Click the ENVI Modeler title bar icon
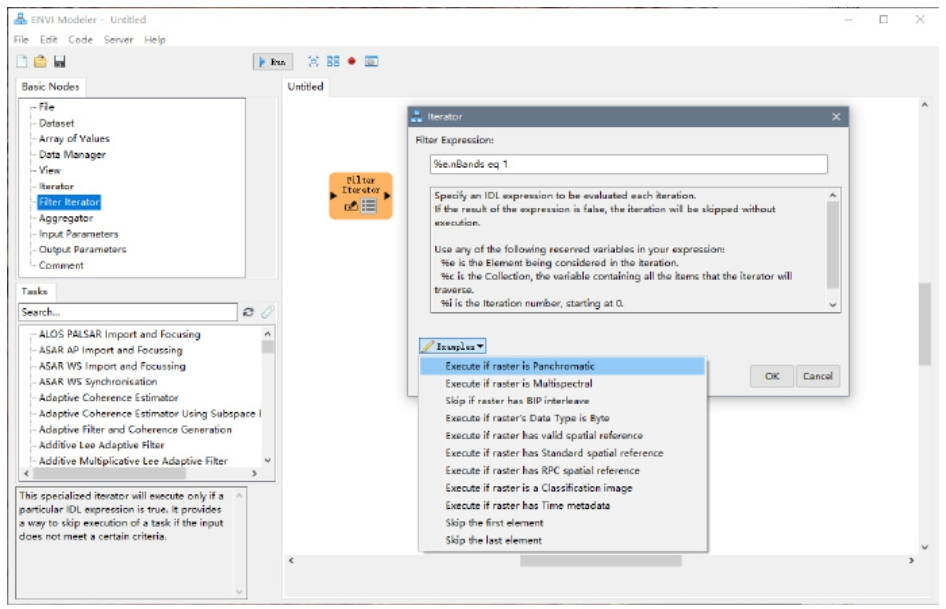Image resolution: width=946 pixels, height=609 pixels. [x=21, y=19]
